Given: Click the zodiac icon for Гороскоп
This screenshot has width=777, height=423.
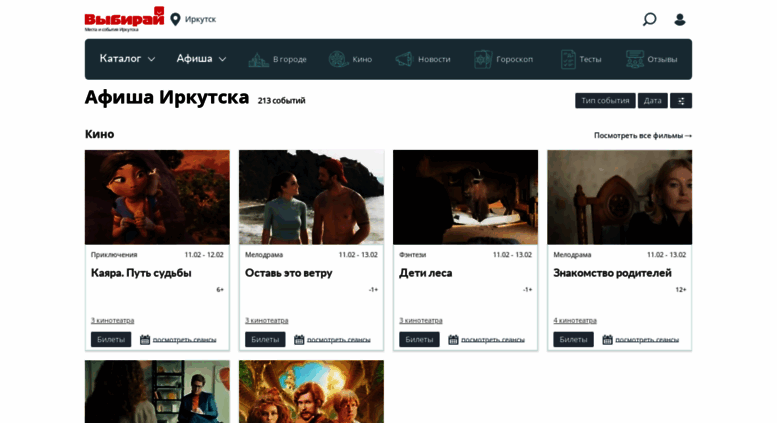Looking at the screenshot, I should click(483, 59).
